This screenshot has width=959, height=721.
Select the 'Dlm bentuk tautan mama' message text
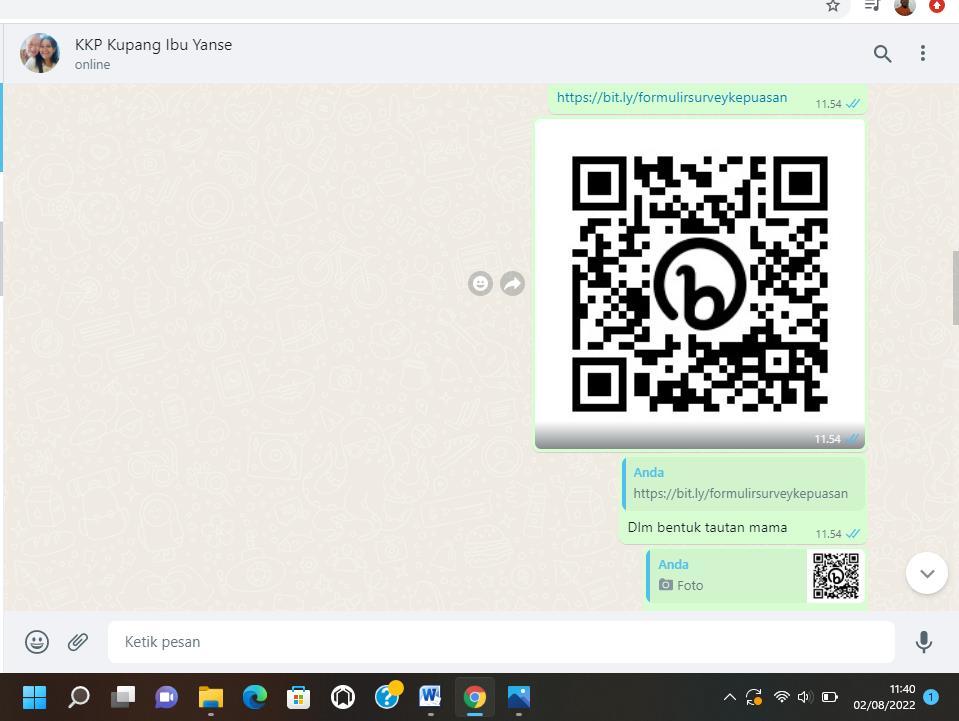[707, 527]
